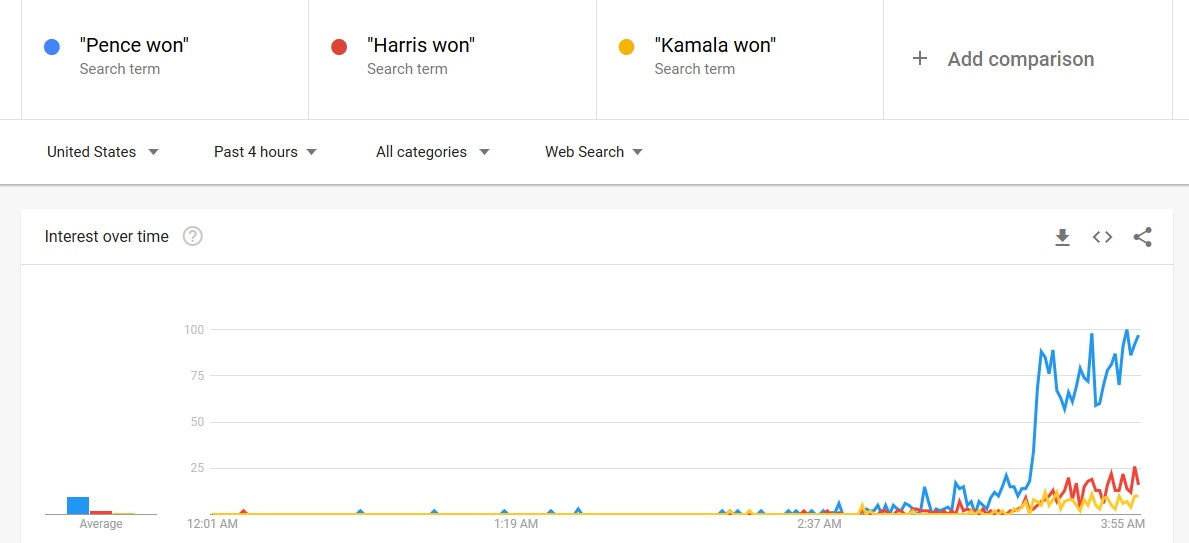Click the blue Average bar
Image resolution: width=1189 pixels, height=543 pixels.
pyautogui.click(x=78, y=505)
